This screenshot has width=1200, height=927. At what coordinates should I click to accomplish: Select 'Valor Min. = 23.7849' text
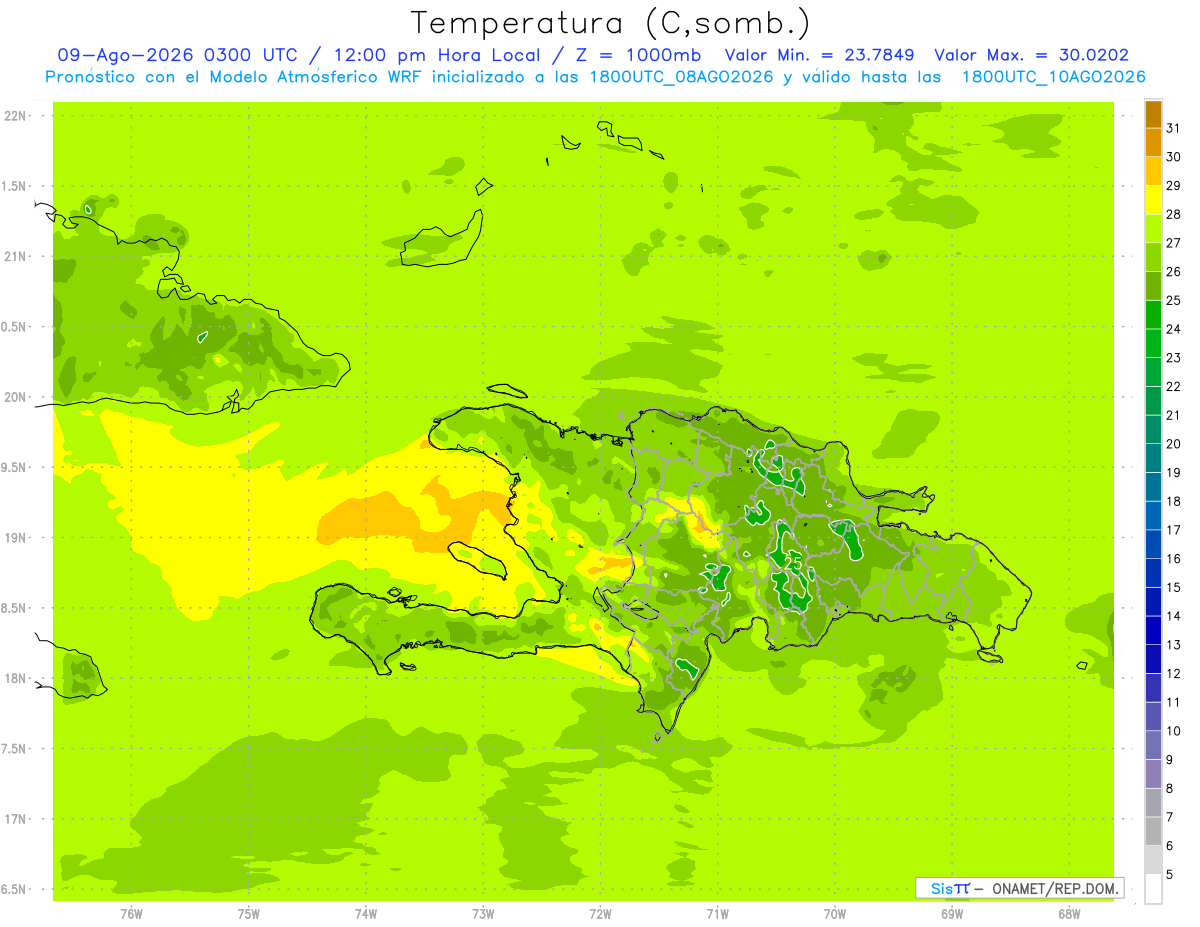[x=819, y=56]
